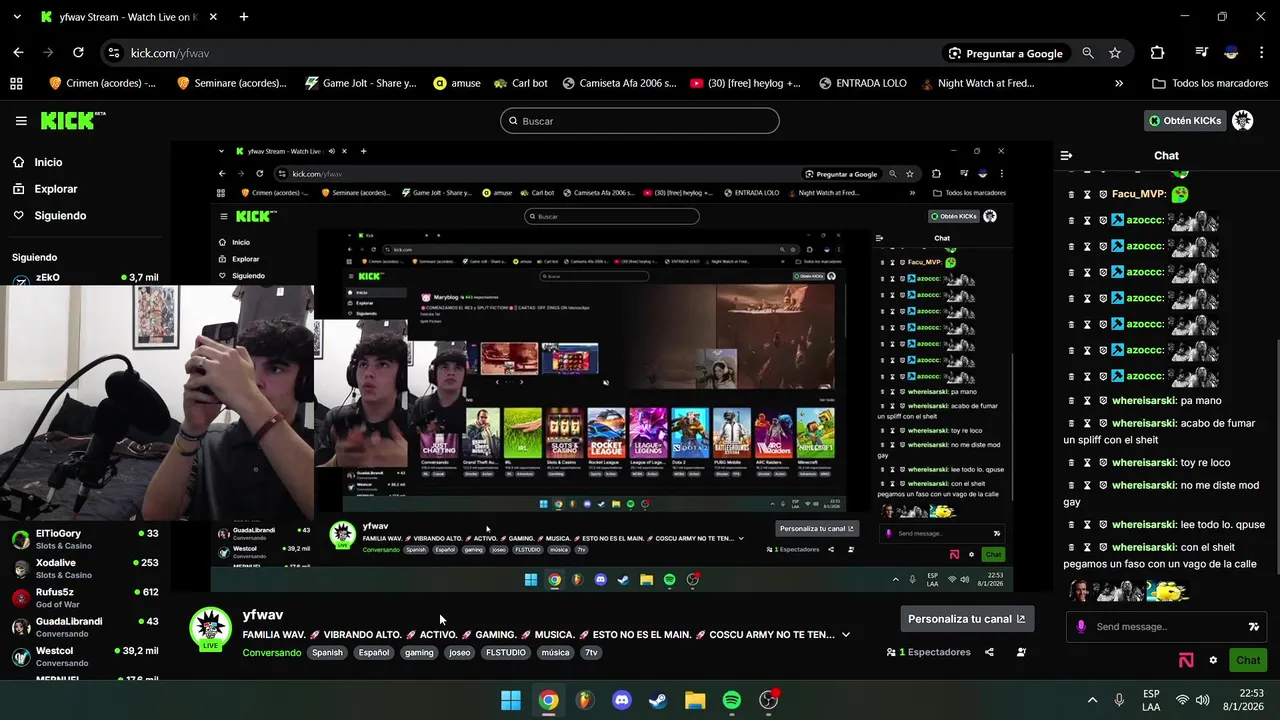Viewport: 1280px width, 720px height.
Task: Open FL Studio from the taskbar
Action: point(585,700)
